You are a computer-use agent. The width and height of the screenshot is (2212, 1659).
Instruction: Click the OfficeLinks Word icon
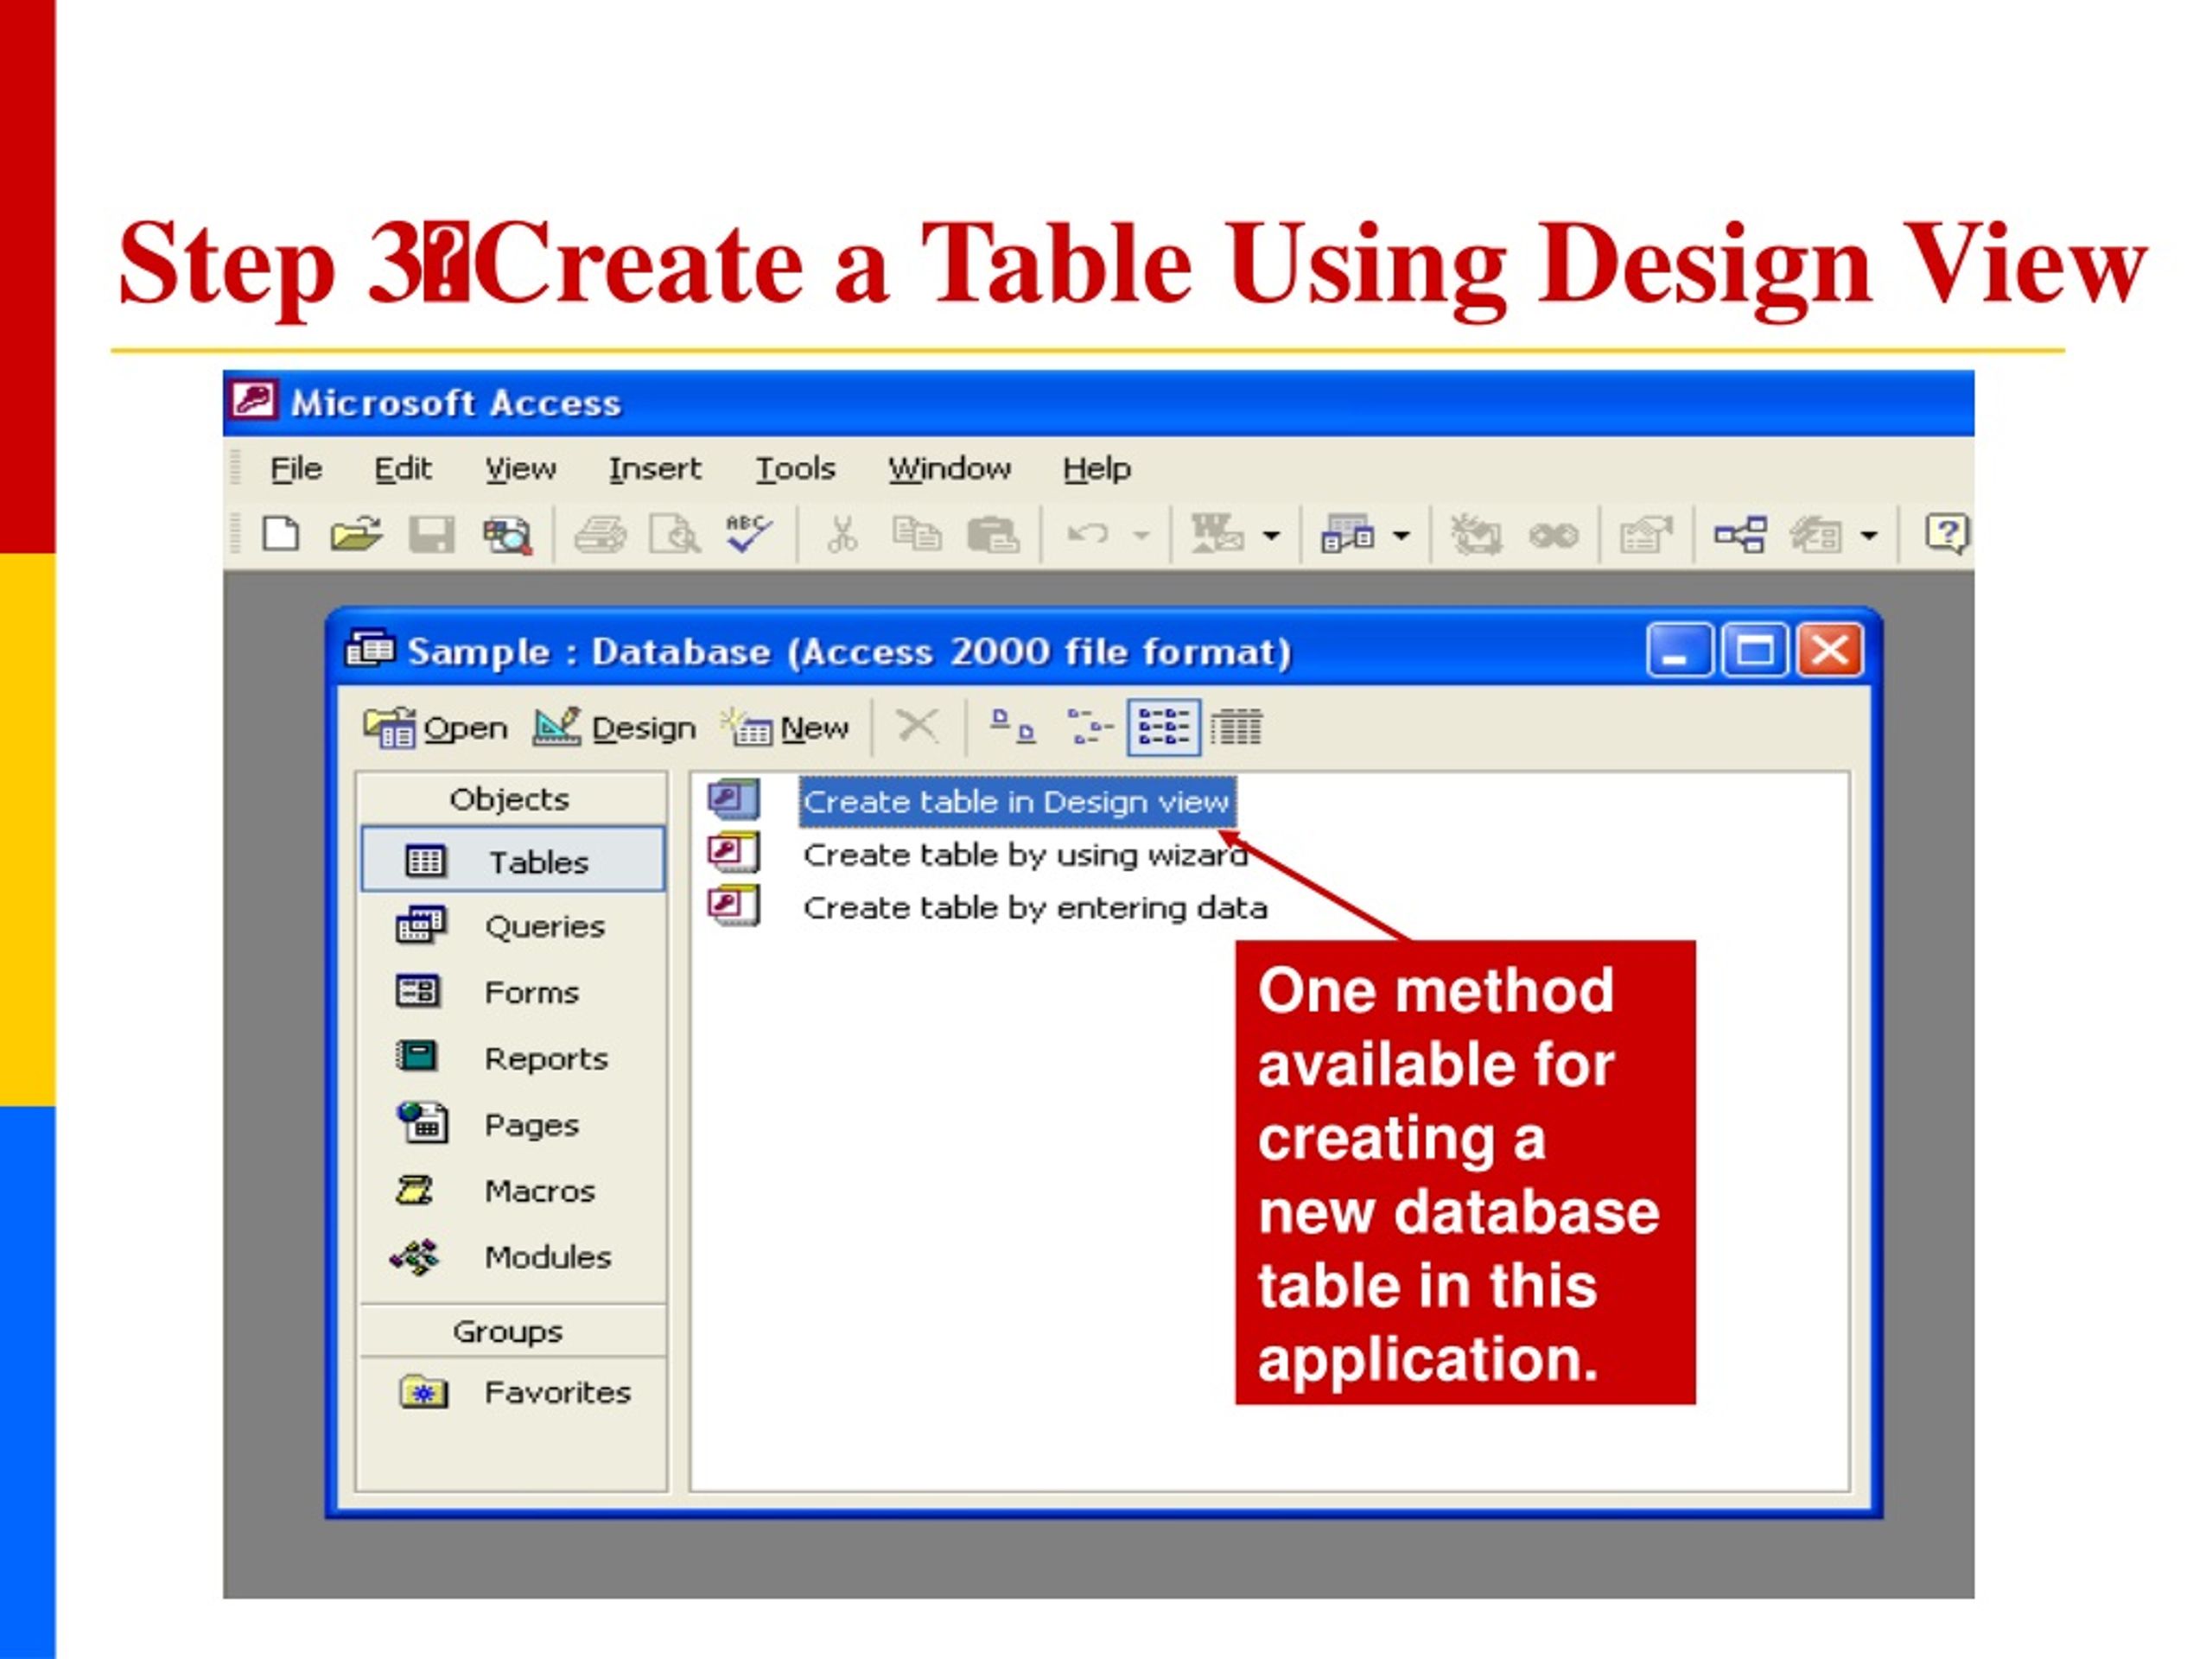(x=1216, y=534)
